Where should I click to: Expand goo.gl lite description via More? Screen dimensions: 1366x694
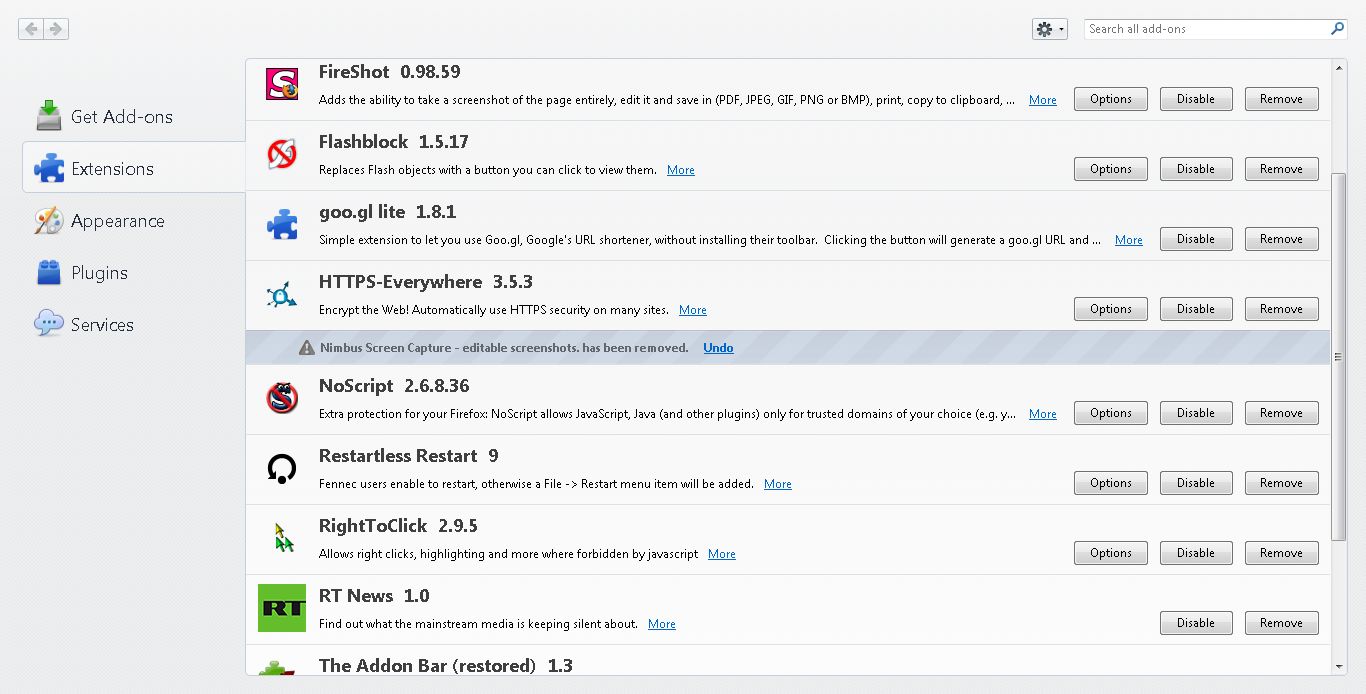1128,240
